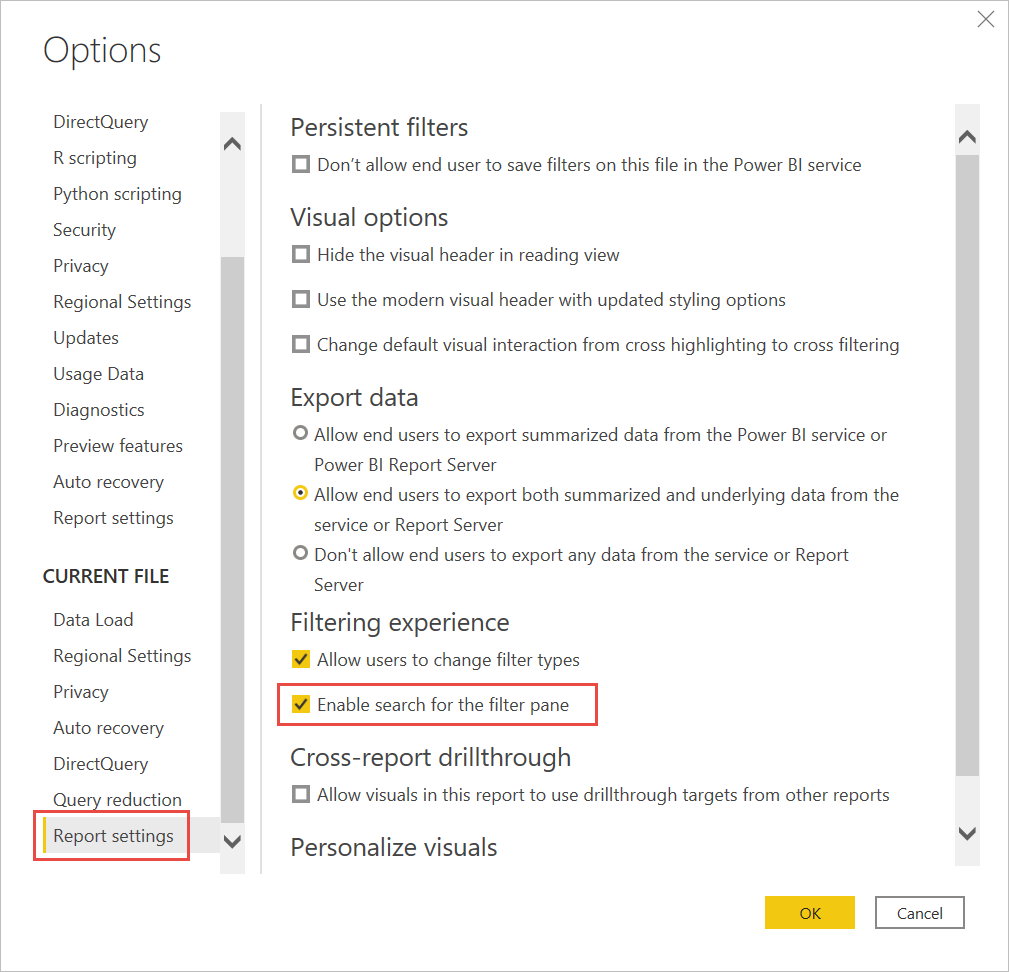Click content pane scroll up arrow
This screenshot has height=972, width=1009.
pos(967,136)
